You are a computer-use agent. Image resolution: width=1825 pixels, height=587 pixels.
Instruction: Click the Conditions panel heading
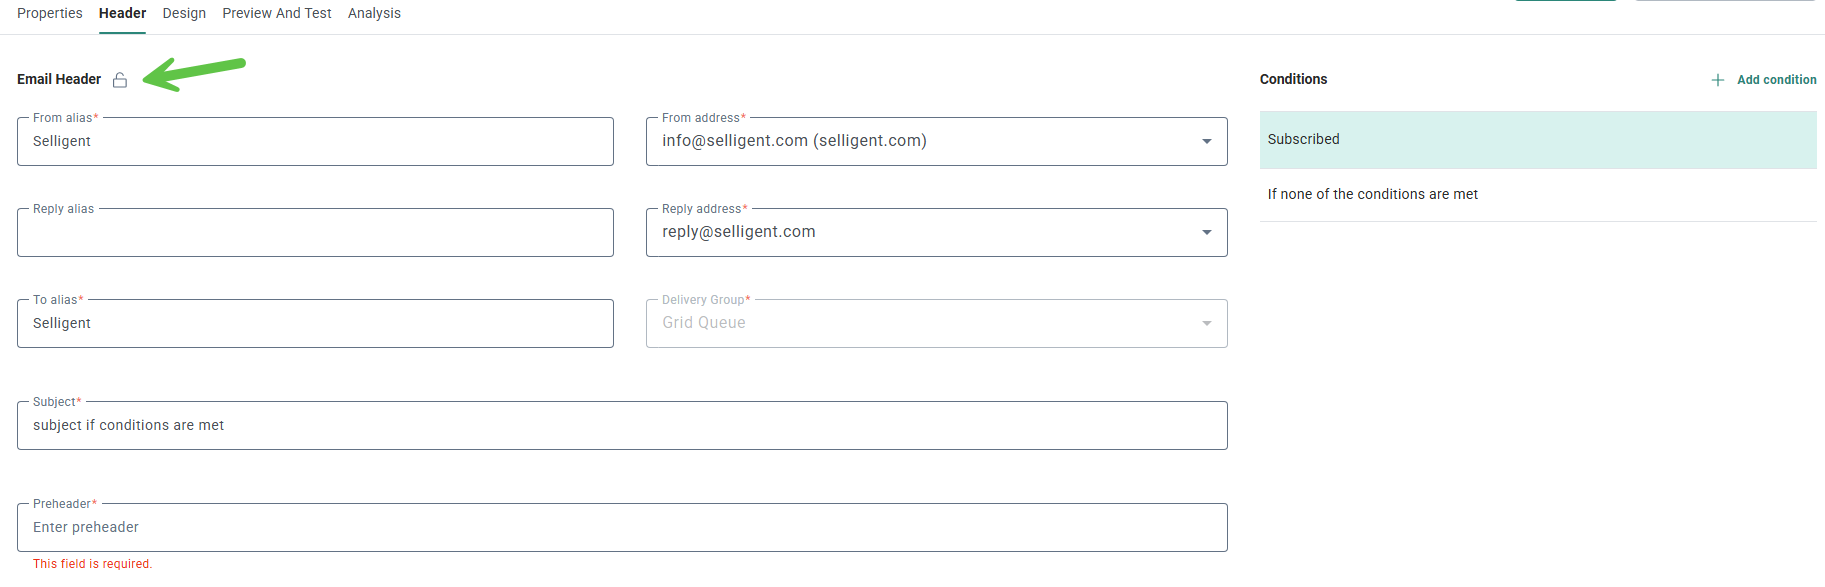tap(1293, 79)
